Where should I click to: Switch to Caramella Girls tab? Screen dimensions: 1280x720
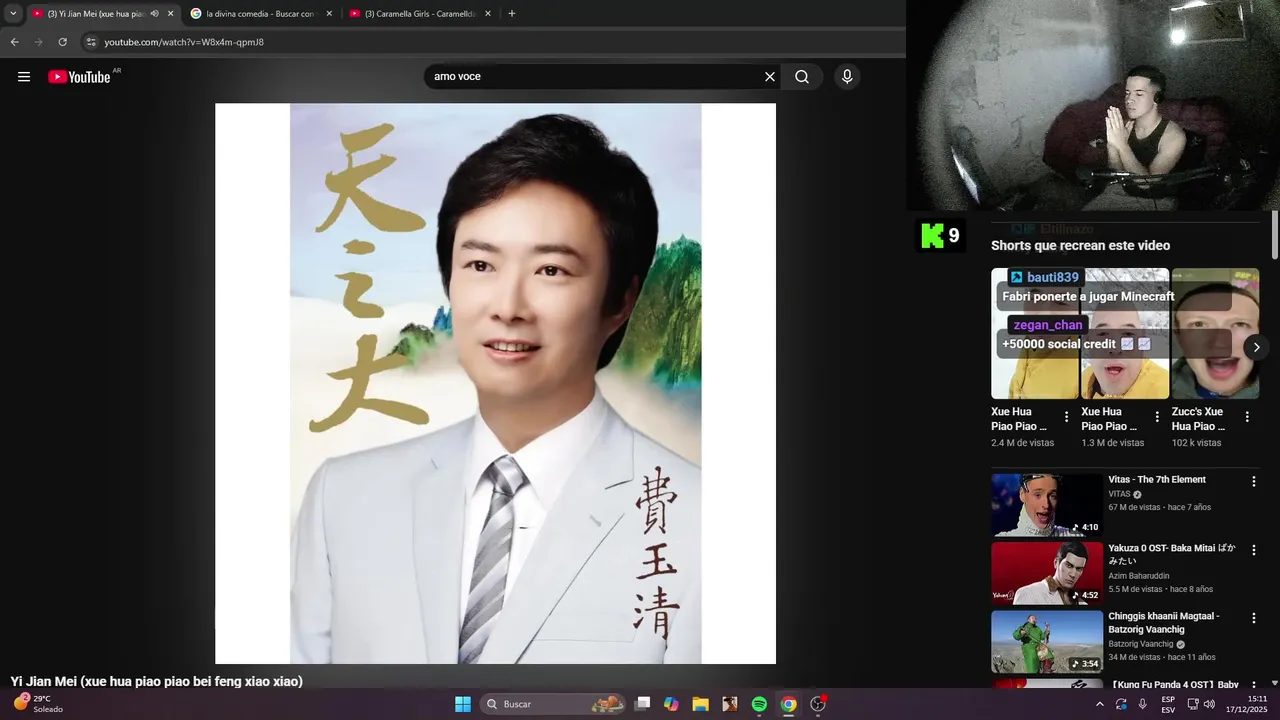(420, 14)
